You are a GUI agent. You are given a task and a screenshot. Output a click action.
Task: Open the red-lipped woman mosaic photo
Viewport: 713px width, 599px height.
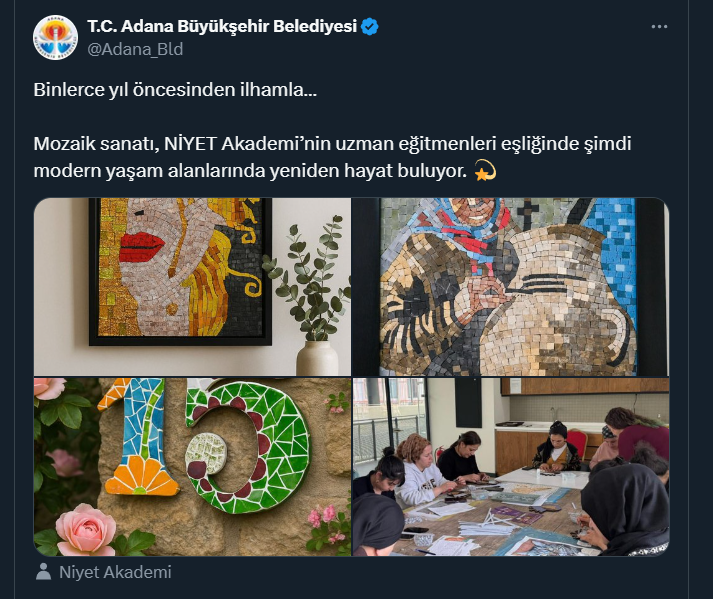pyautogui.click(x=192, y=287)
